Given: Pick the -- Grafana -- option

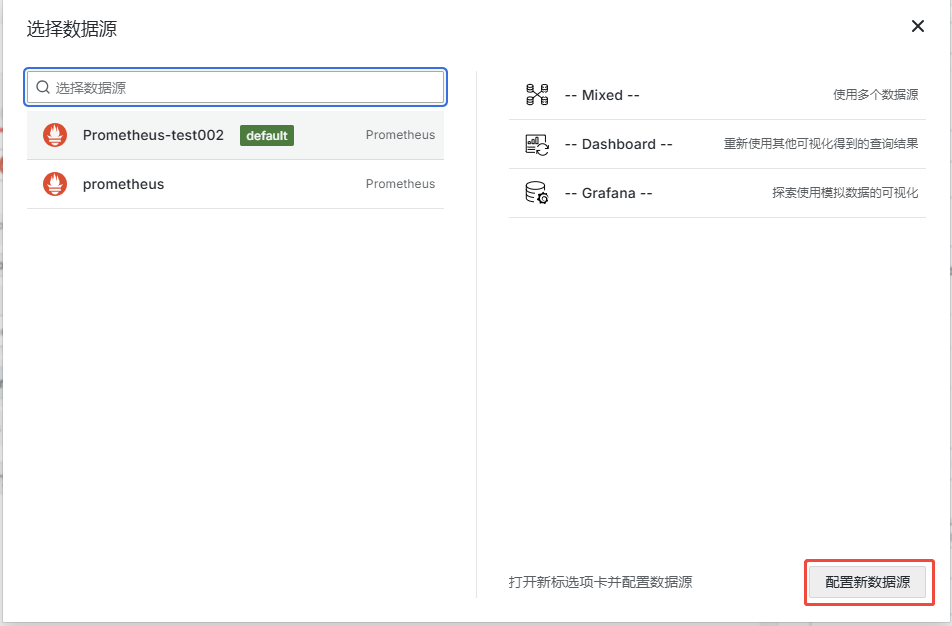Looking at the screenshot, I should click(x=608, y=193).
